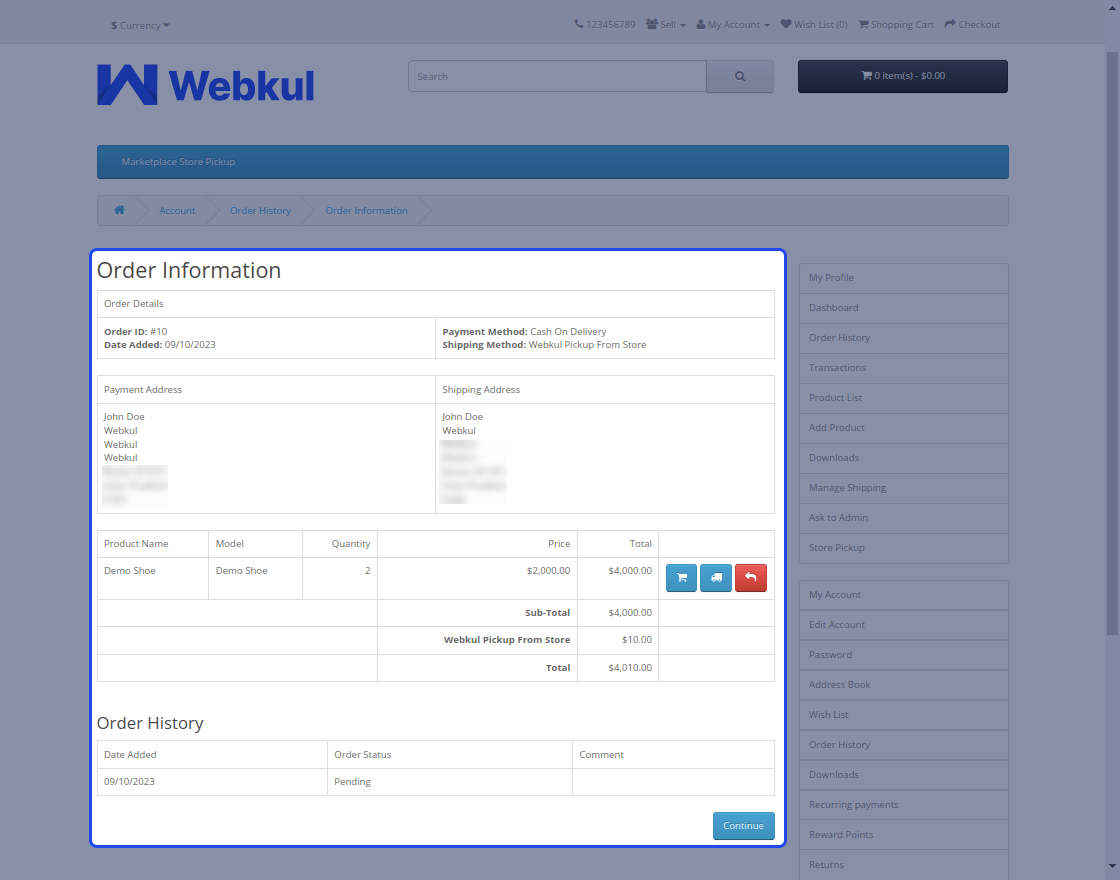Open Reward Points in sidebar
The image size is (1120, 880).
(904, 835)
